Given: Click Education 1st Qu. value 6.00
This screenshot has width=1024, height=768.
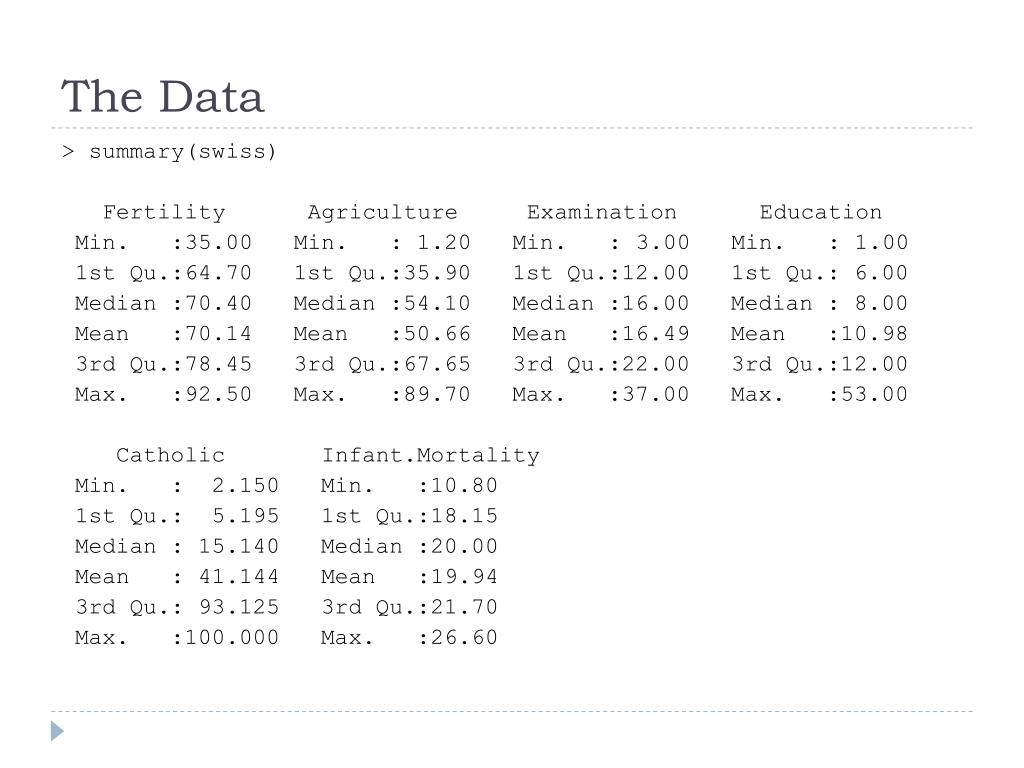Looking at the screenshot, I should [x=882, y=273].
